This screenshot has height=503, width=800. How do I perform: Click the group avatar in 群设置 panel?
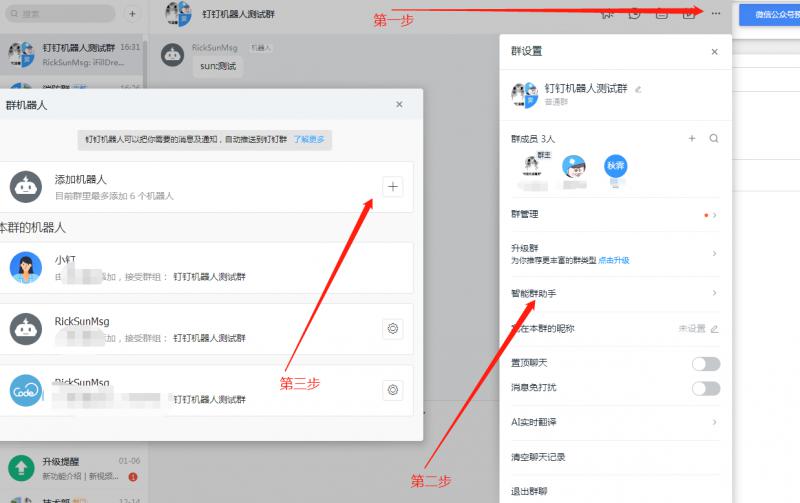coord(524,95)
